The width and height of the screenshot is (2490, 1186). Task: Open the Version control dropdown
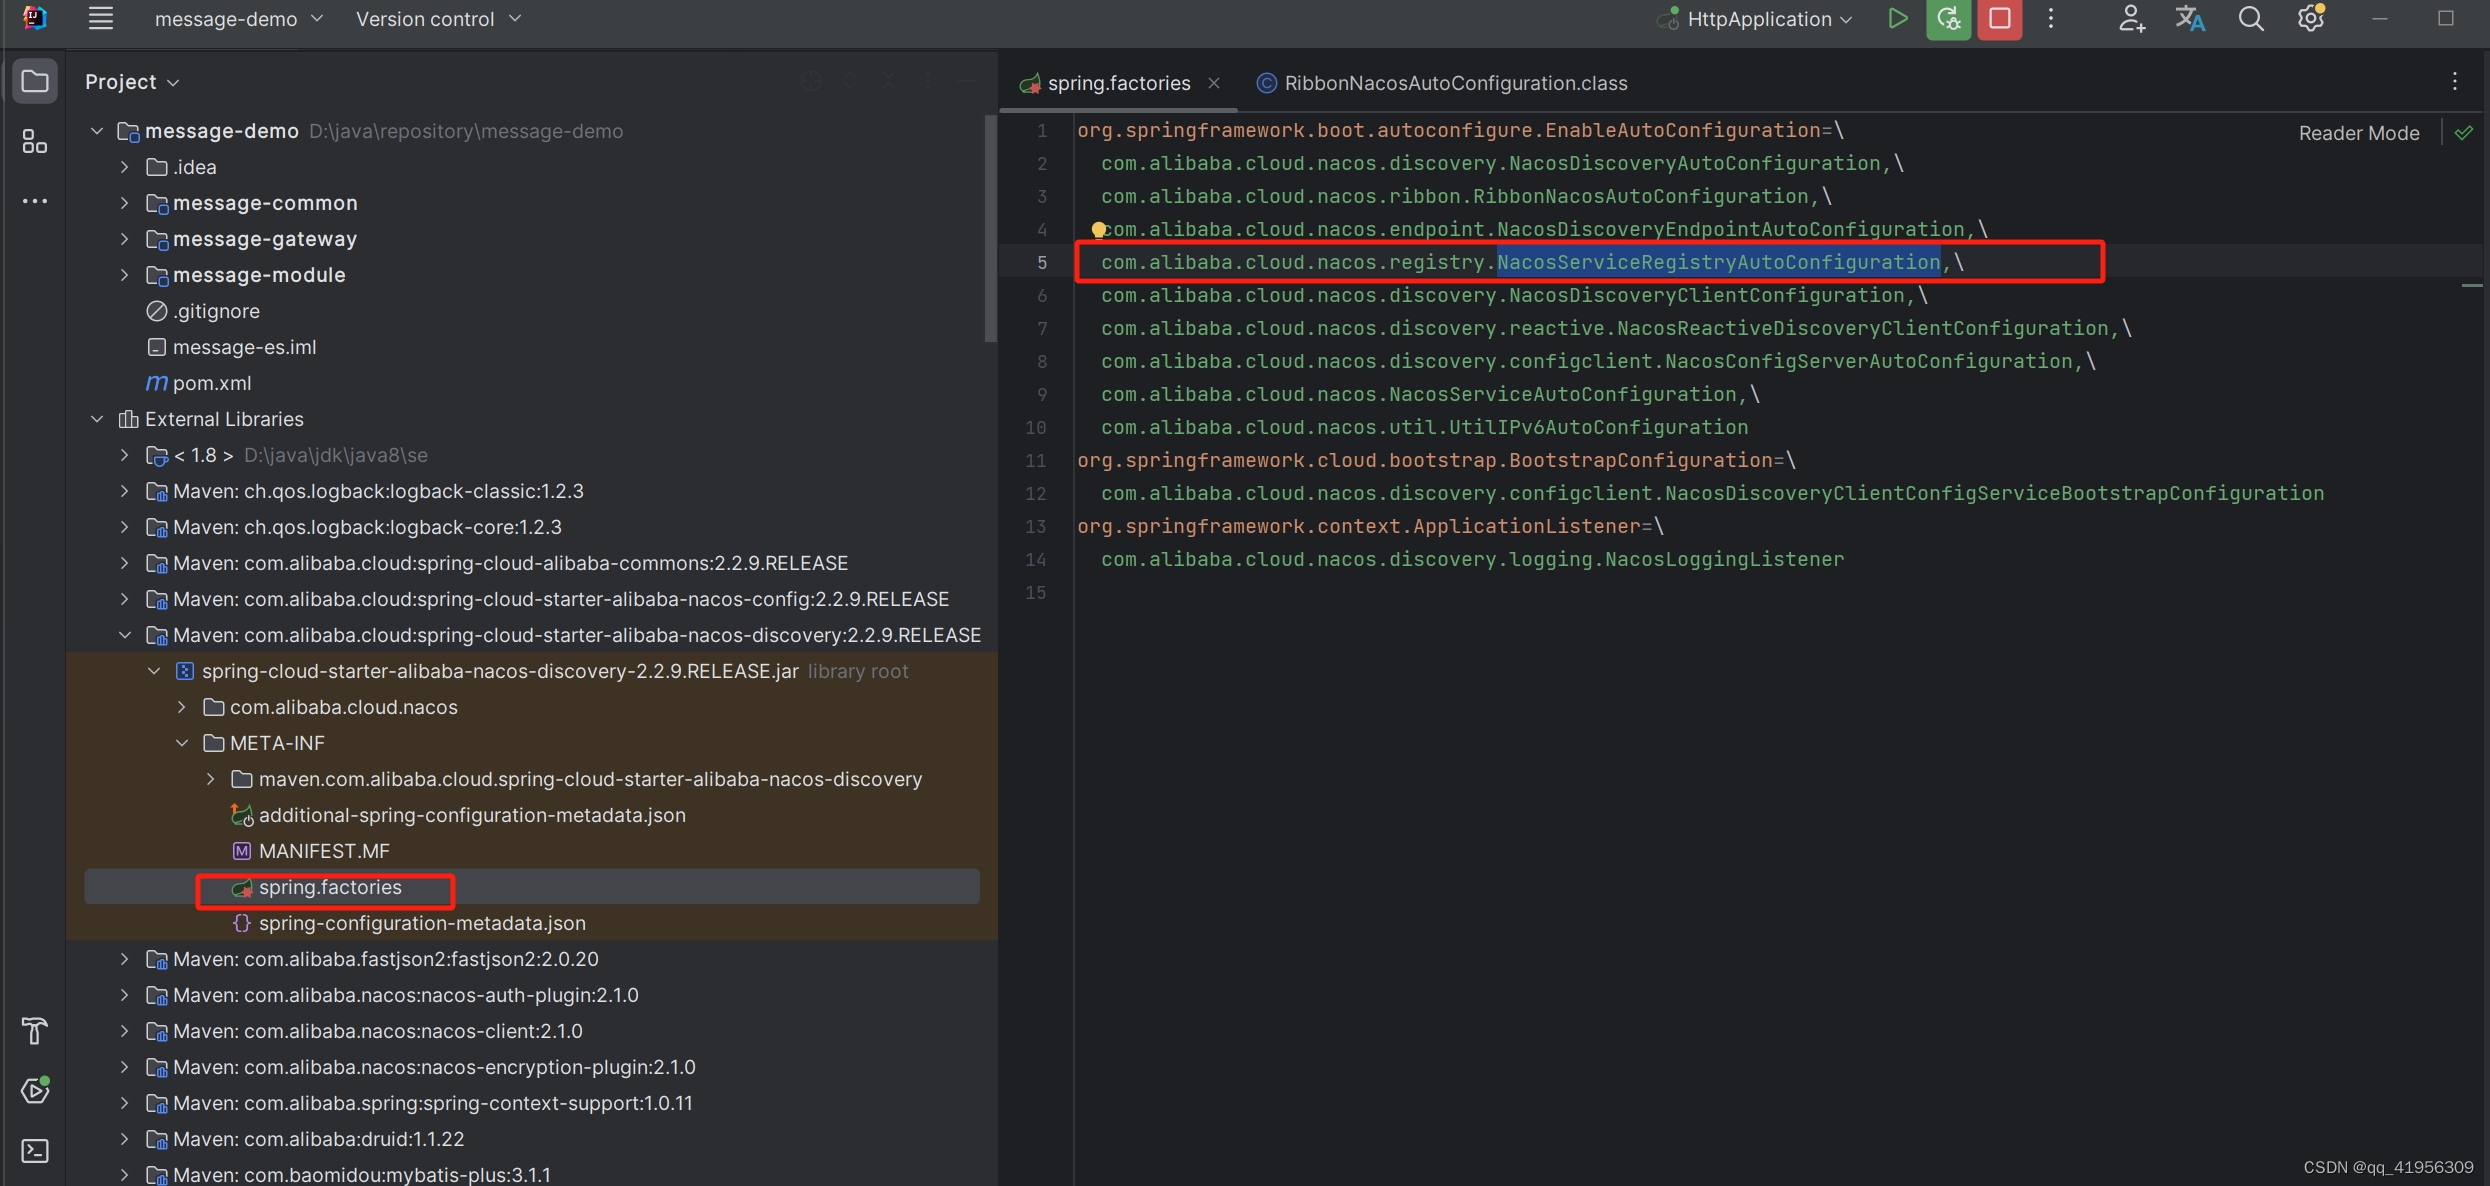(439, 19)
